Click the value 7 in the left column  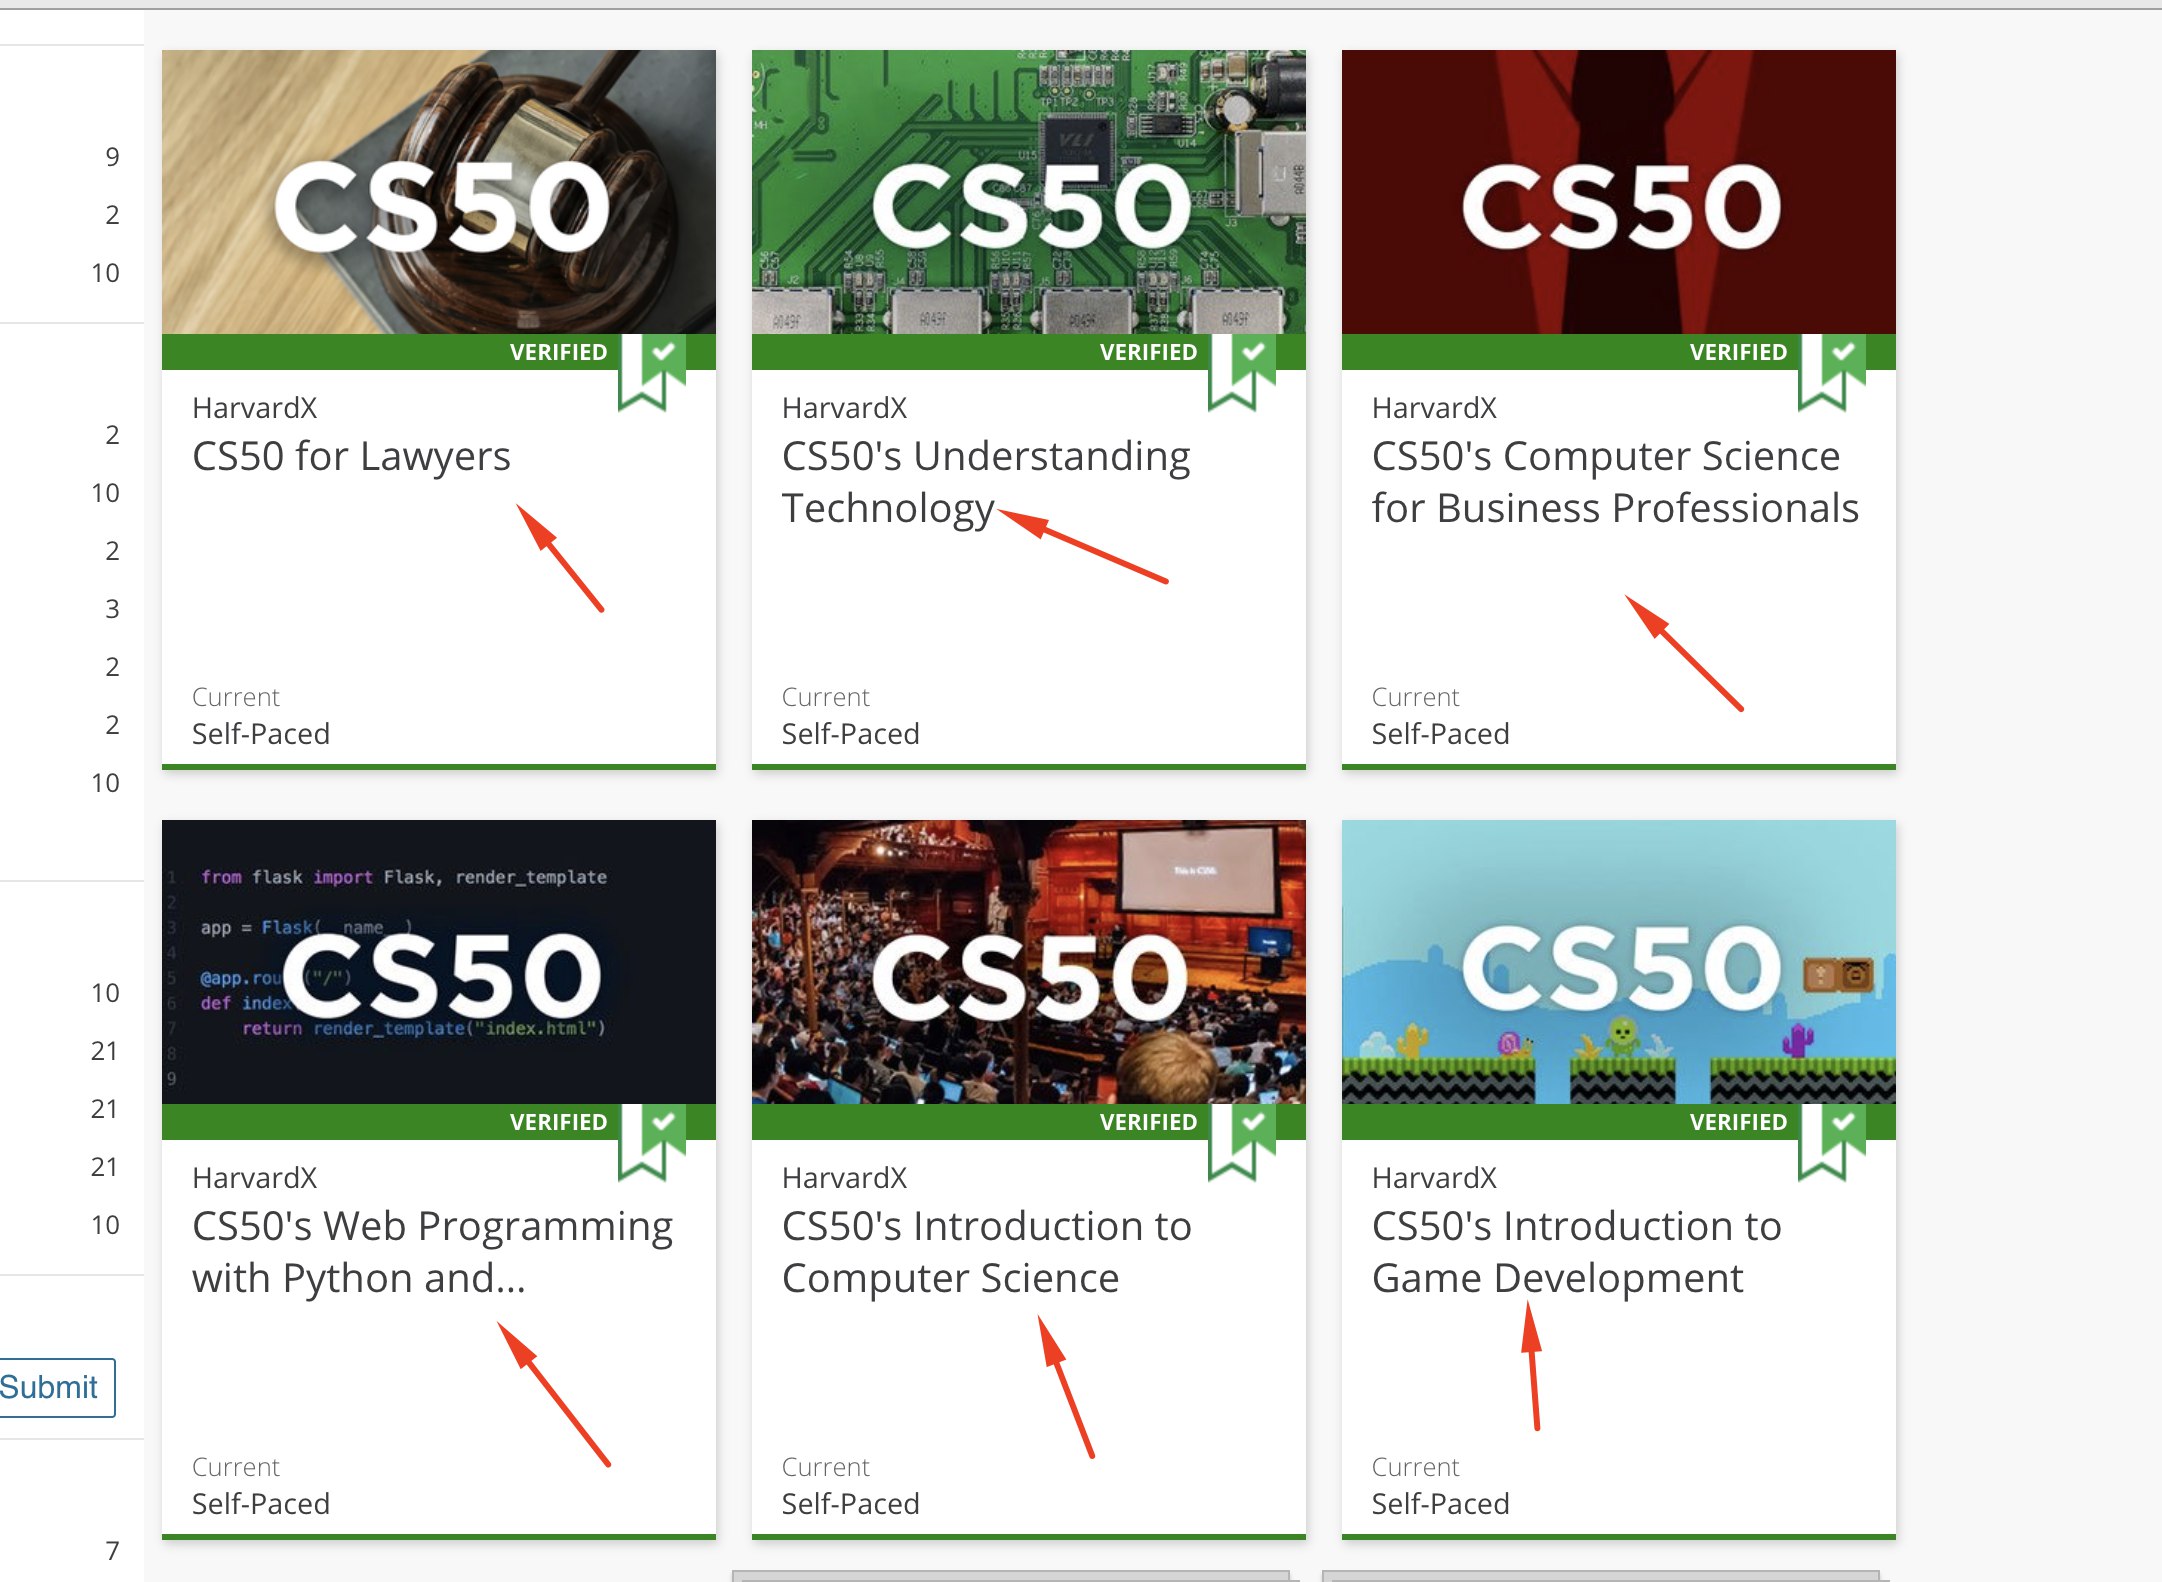tap(112, 1551)
